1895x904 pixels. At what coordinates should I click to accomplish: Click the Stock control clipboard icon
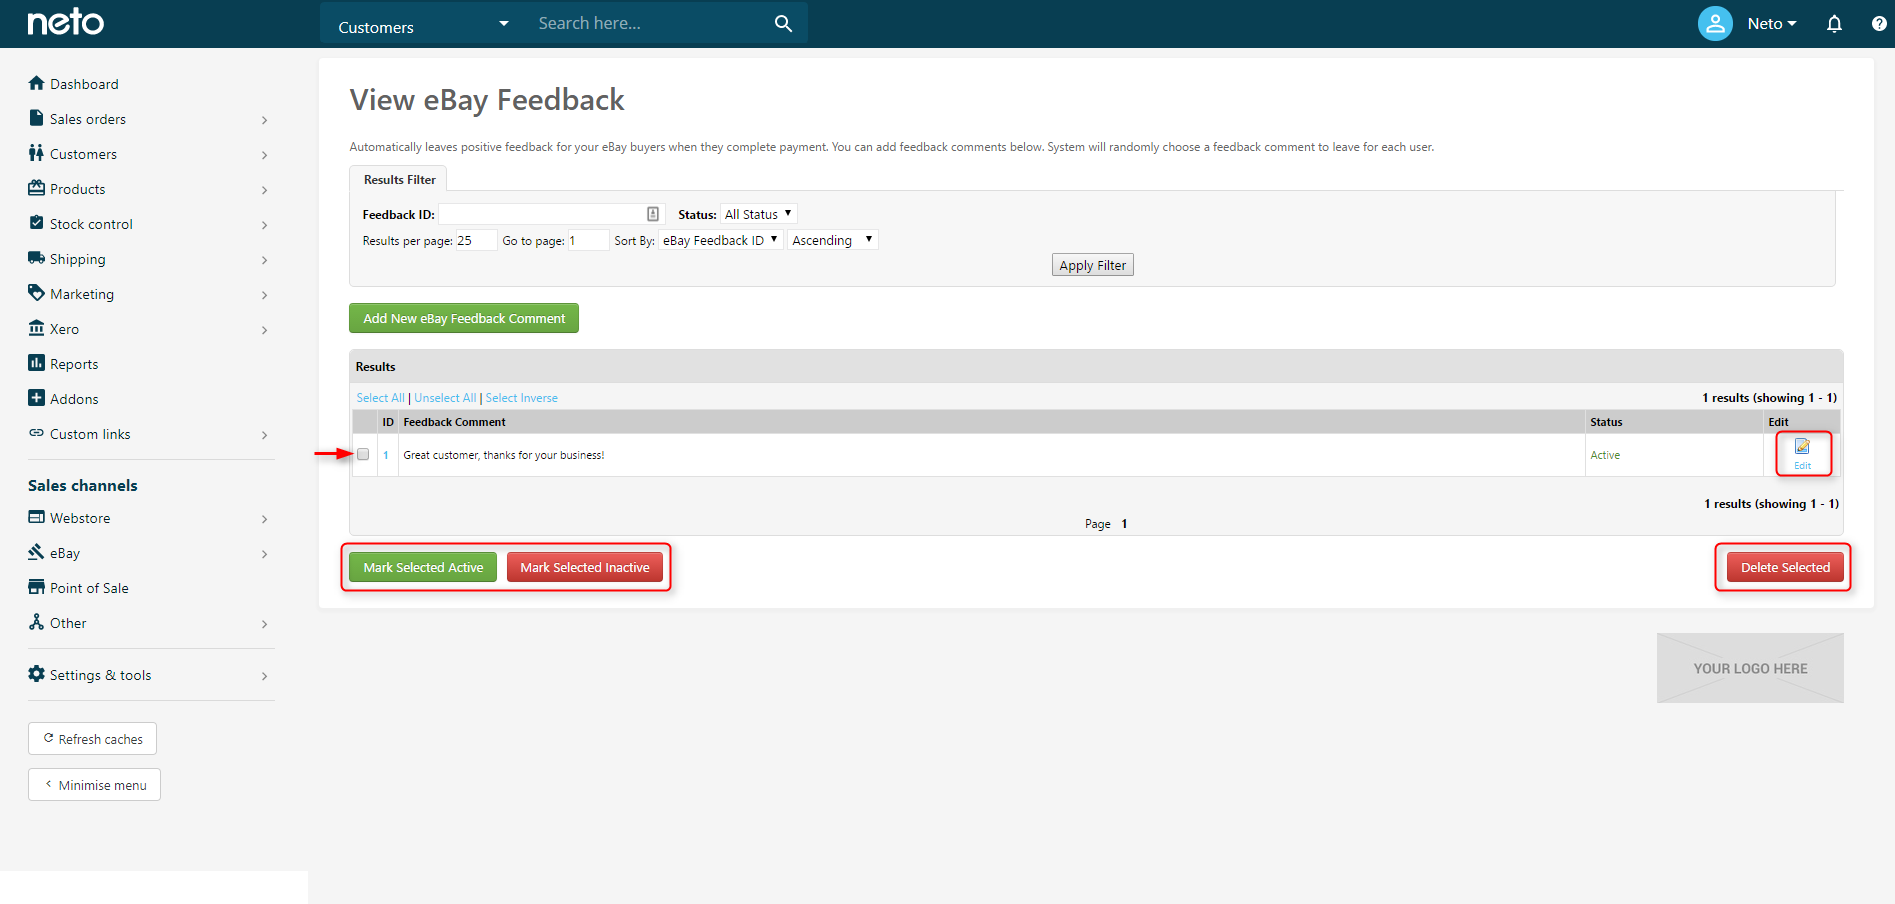37,223
